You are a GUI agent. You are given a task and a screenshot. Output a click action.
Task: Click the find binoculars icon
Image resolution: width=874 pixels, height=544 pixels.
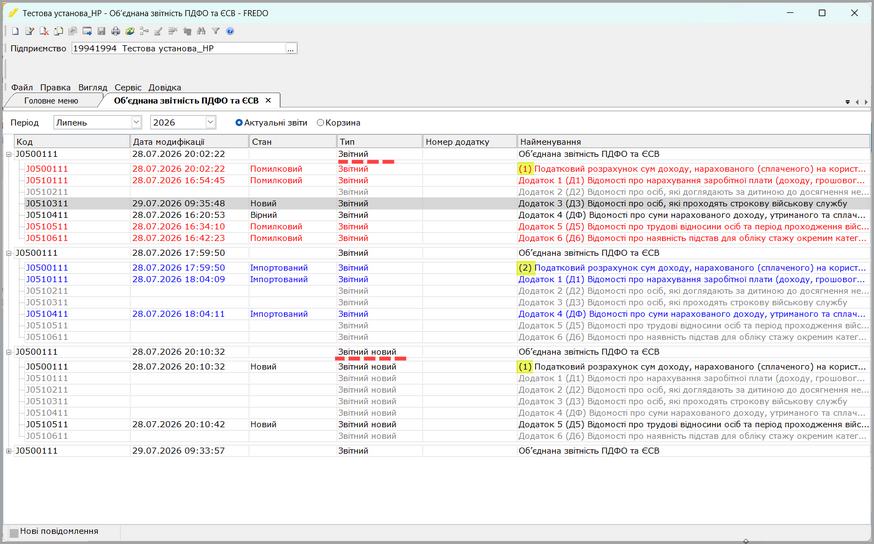pyautogui.click(x=201, y=31)
